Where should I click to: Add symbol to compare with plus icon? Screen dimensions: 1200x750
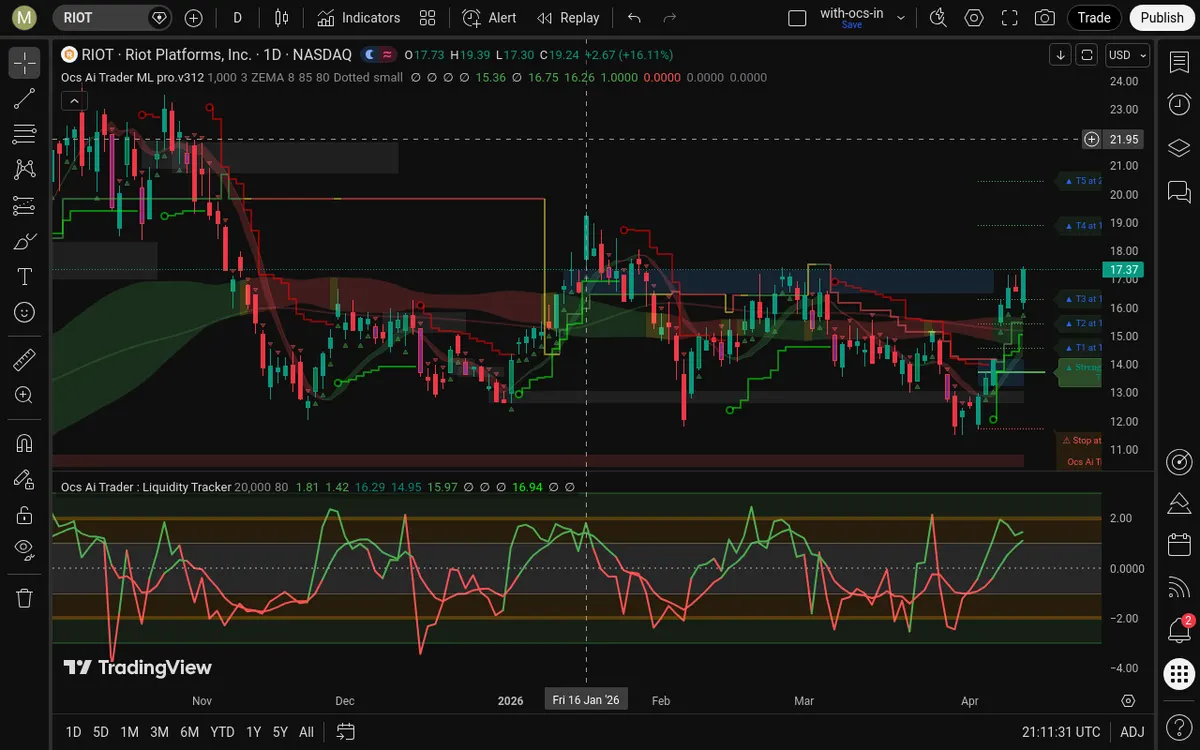point(194,17)
